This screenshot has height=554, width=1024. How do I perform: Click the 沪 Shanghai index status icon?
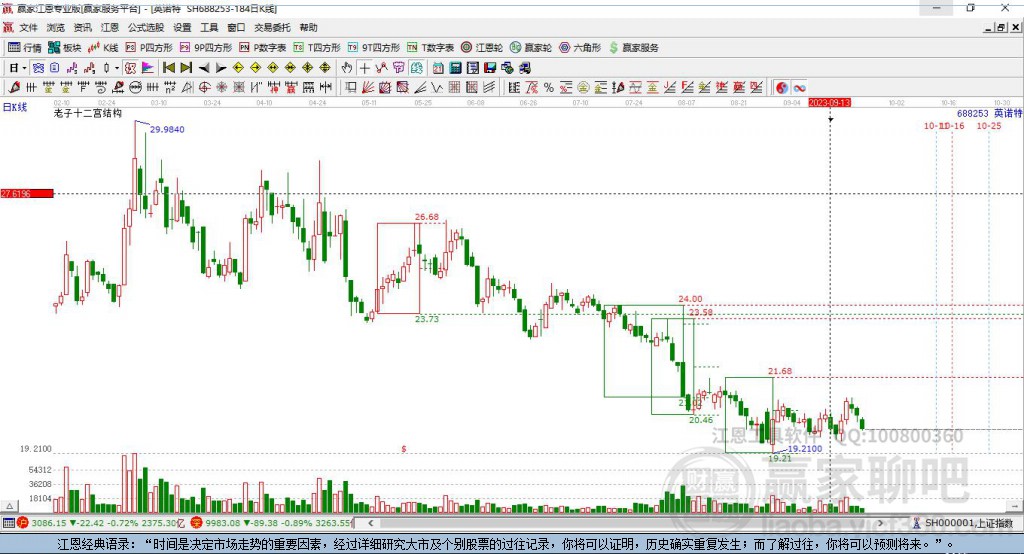pyautogui.click(x=22, y=523)
